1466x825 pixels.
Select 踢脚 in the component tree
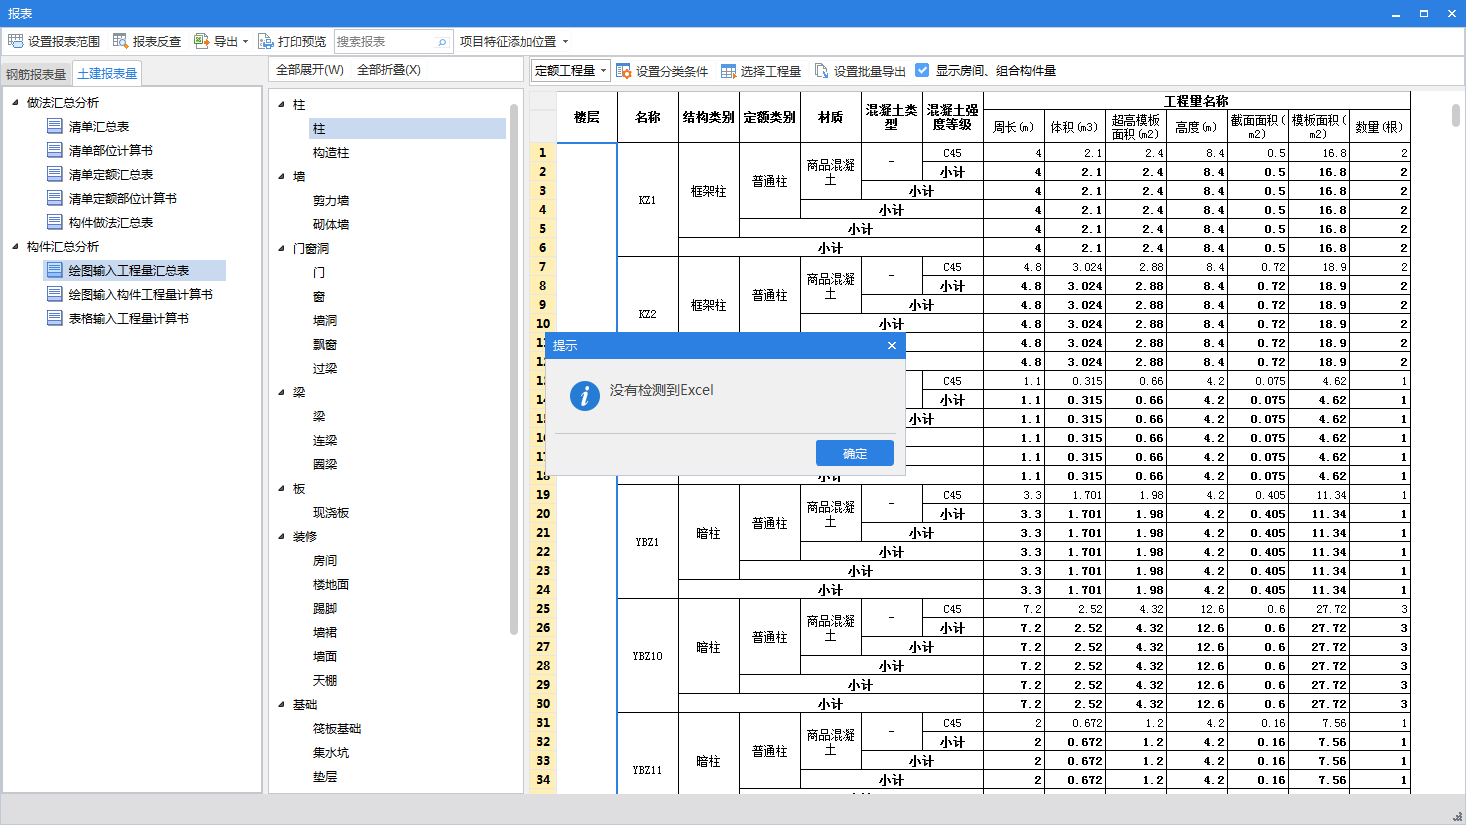[325, 608]
